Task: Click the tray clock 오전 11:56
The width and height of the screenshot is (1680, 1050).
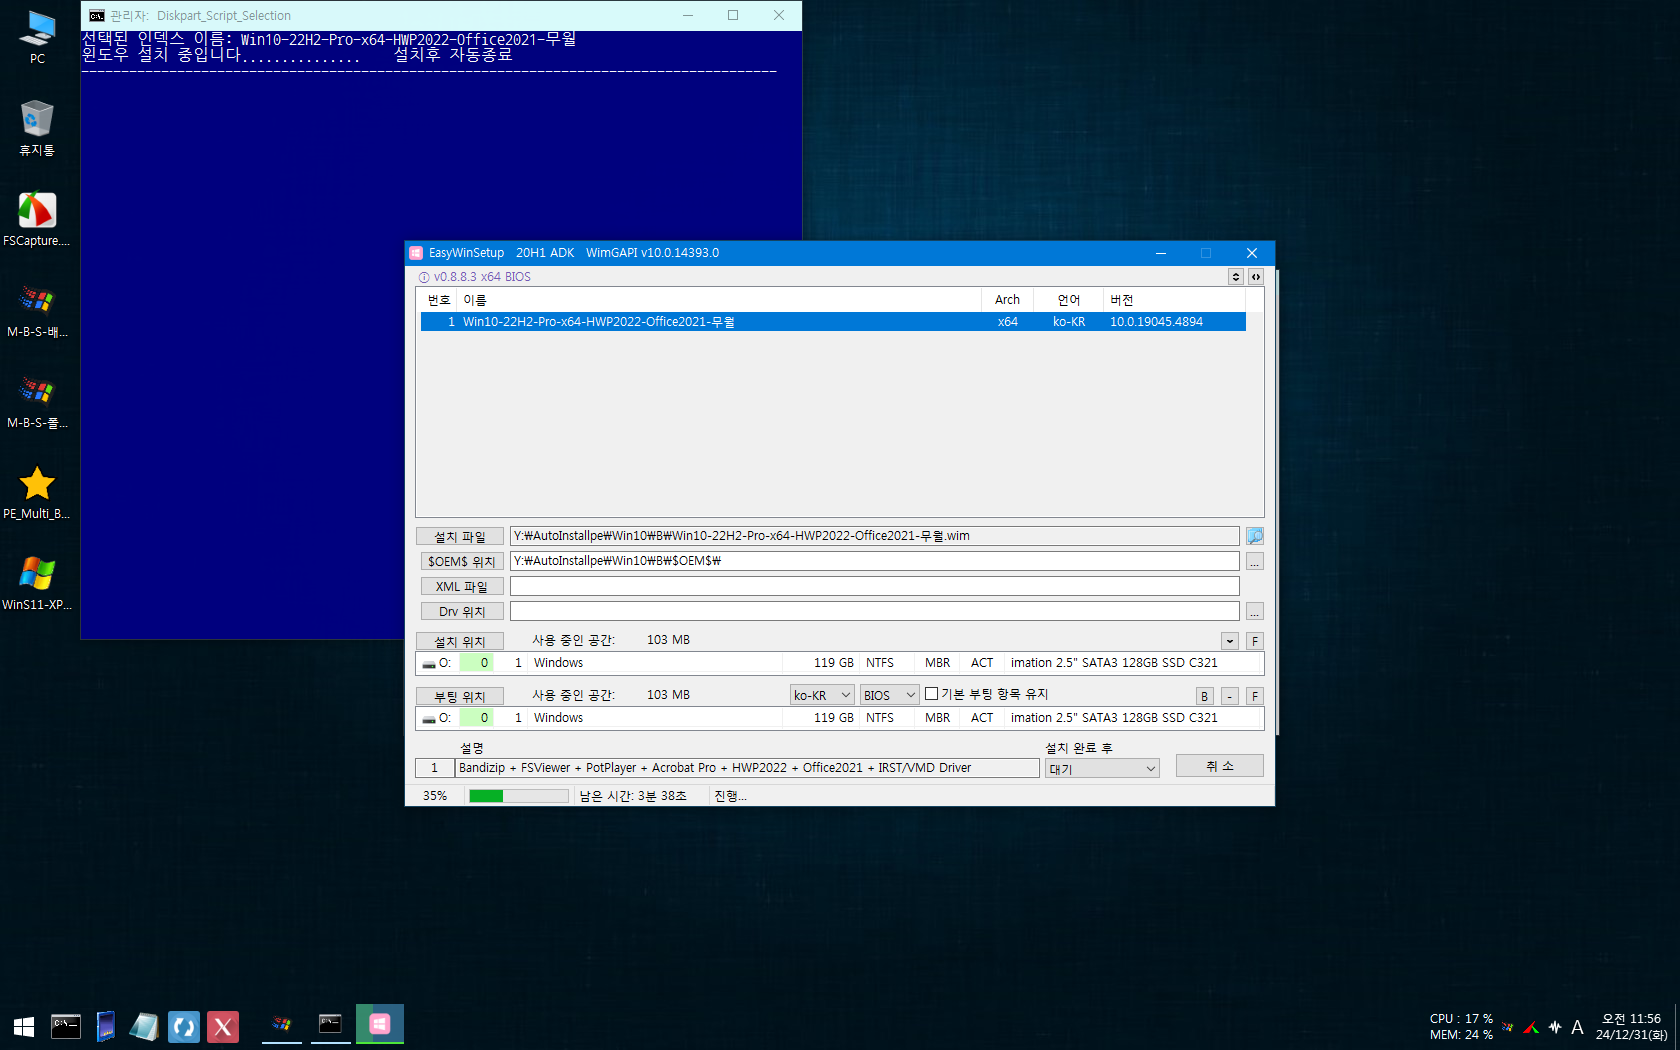Action: click(1631, 1026)
